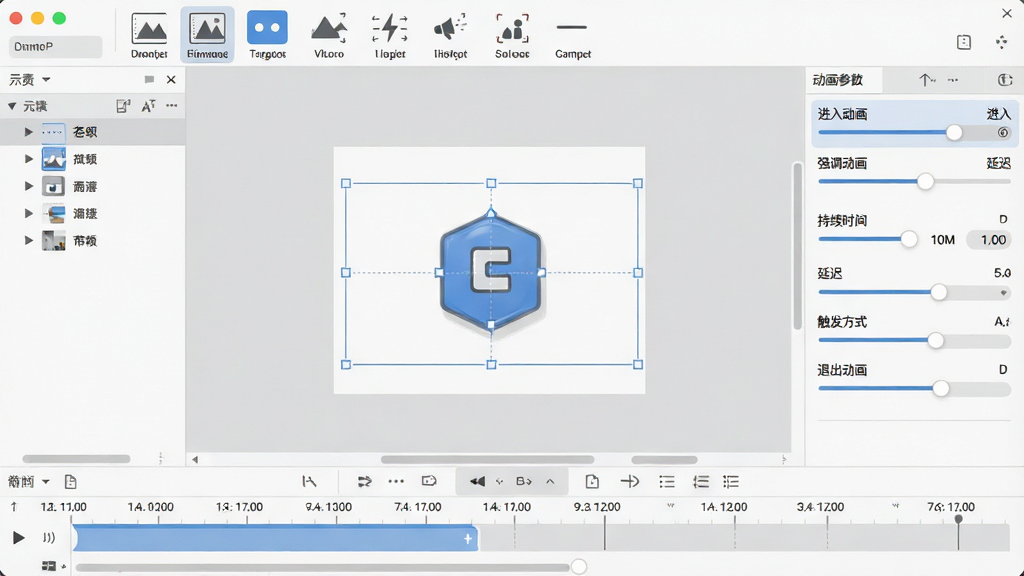Open elements header more options
The width and height of the screenshot is (1024, 576).
pyautogui.click(x=172, y=105)
